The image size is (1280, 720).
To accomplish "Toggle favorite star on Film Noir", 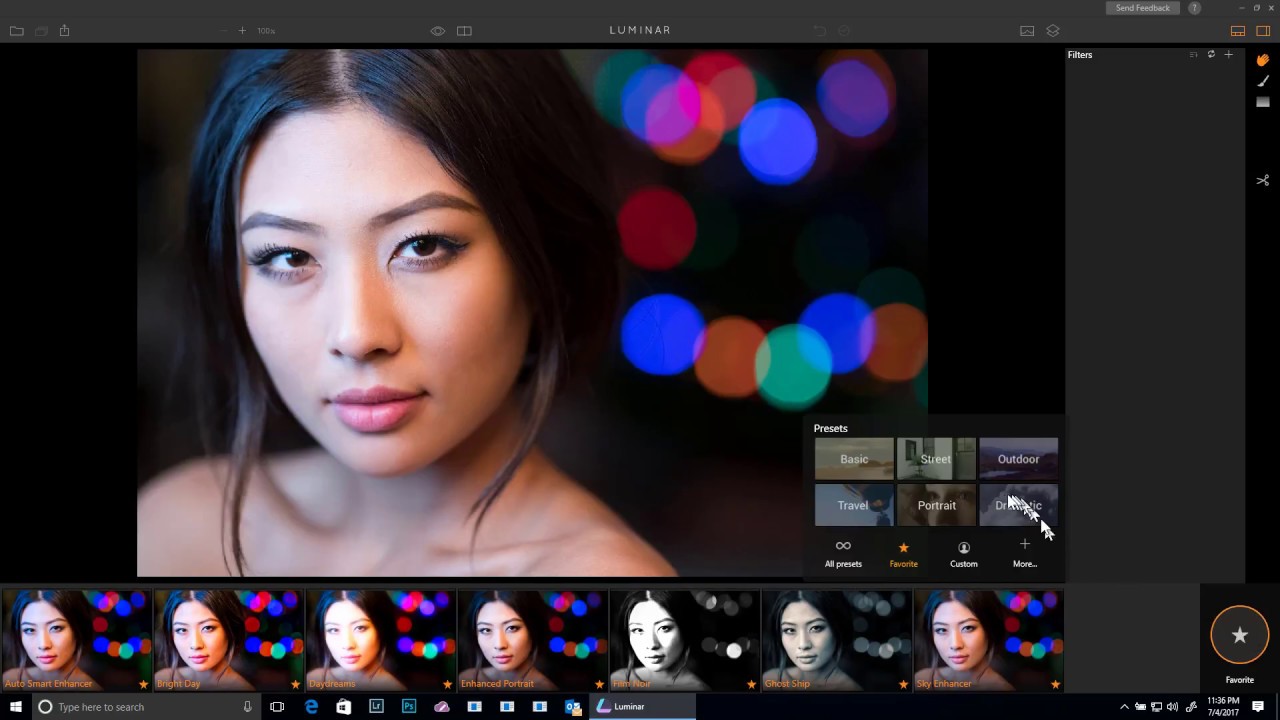I will pos(751,684).
